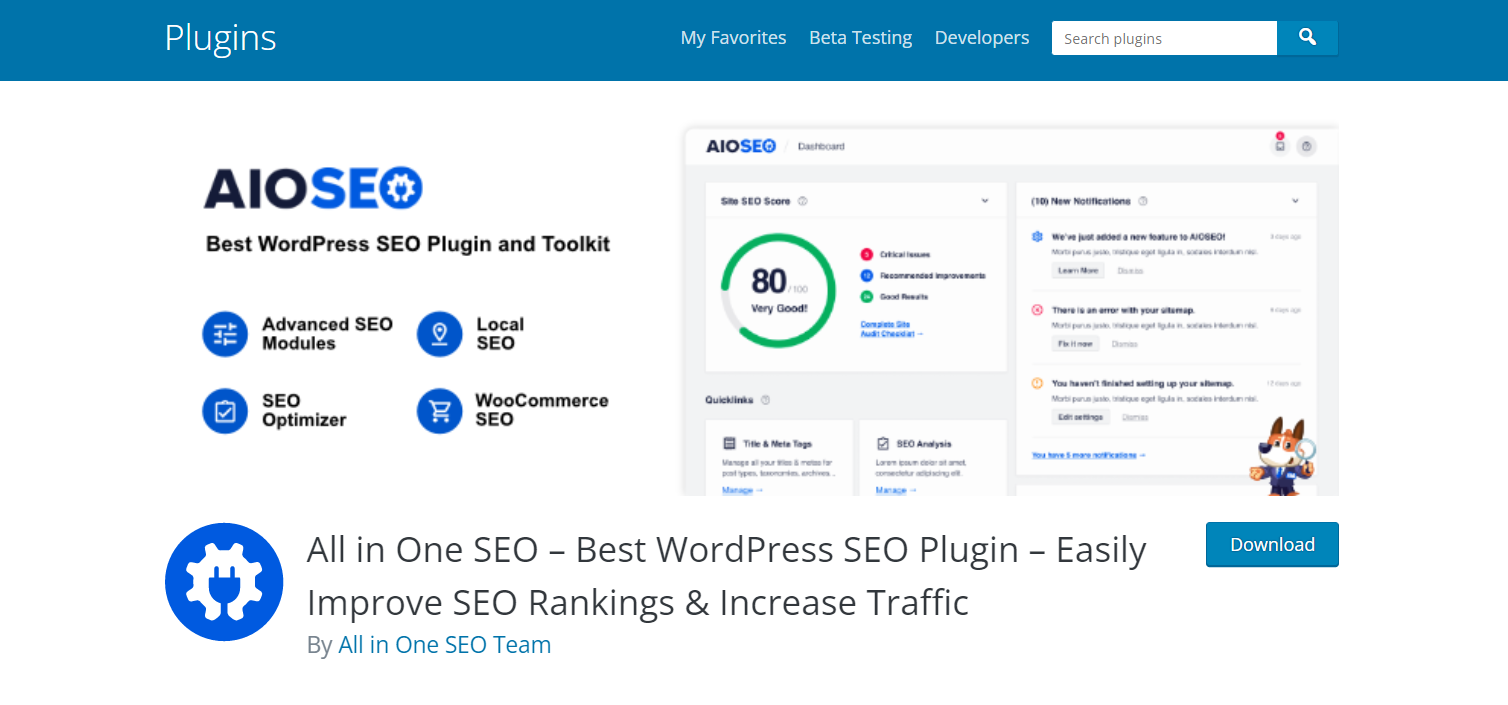Dismiss the sitemap error notification
Screen dimensions: 1508x705
pos(1125,344)
